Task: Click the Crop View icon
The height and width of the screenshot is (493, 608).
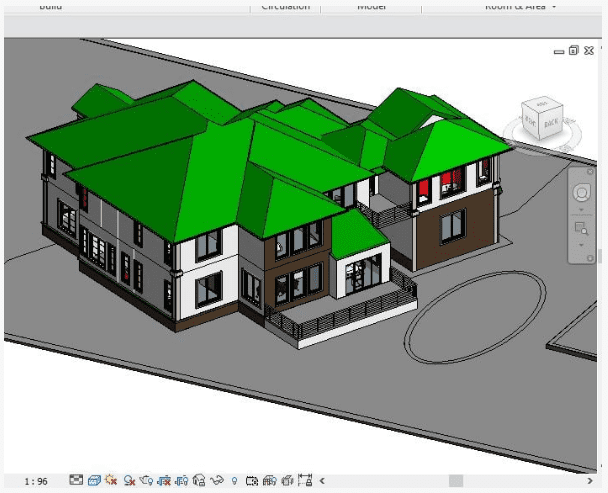Action: pos(165,481)
